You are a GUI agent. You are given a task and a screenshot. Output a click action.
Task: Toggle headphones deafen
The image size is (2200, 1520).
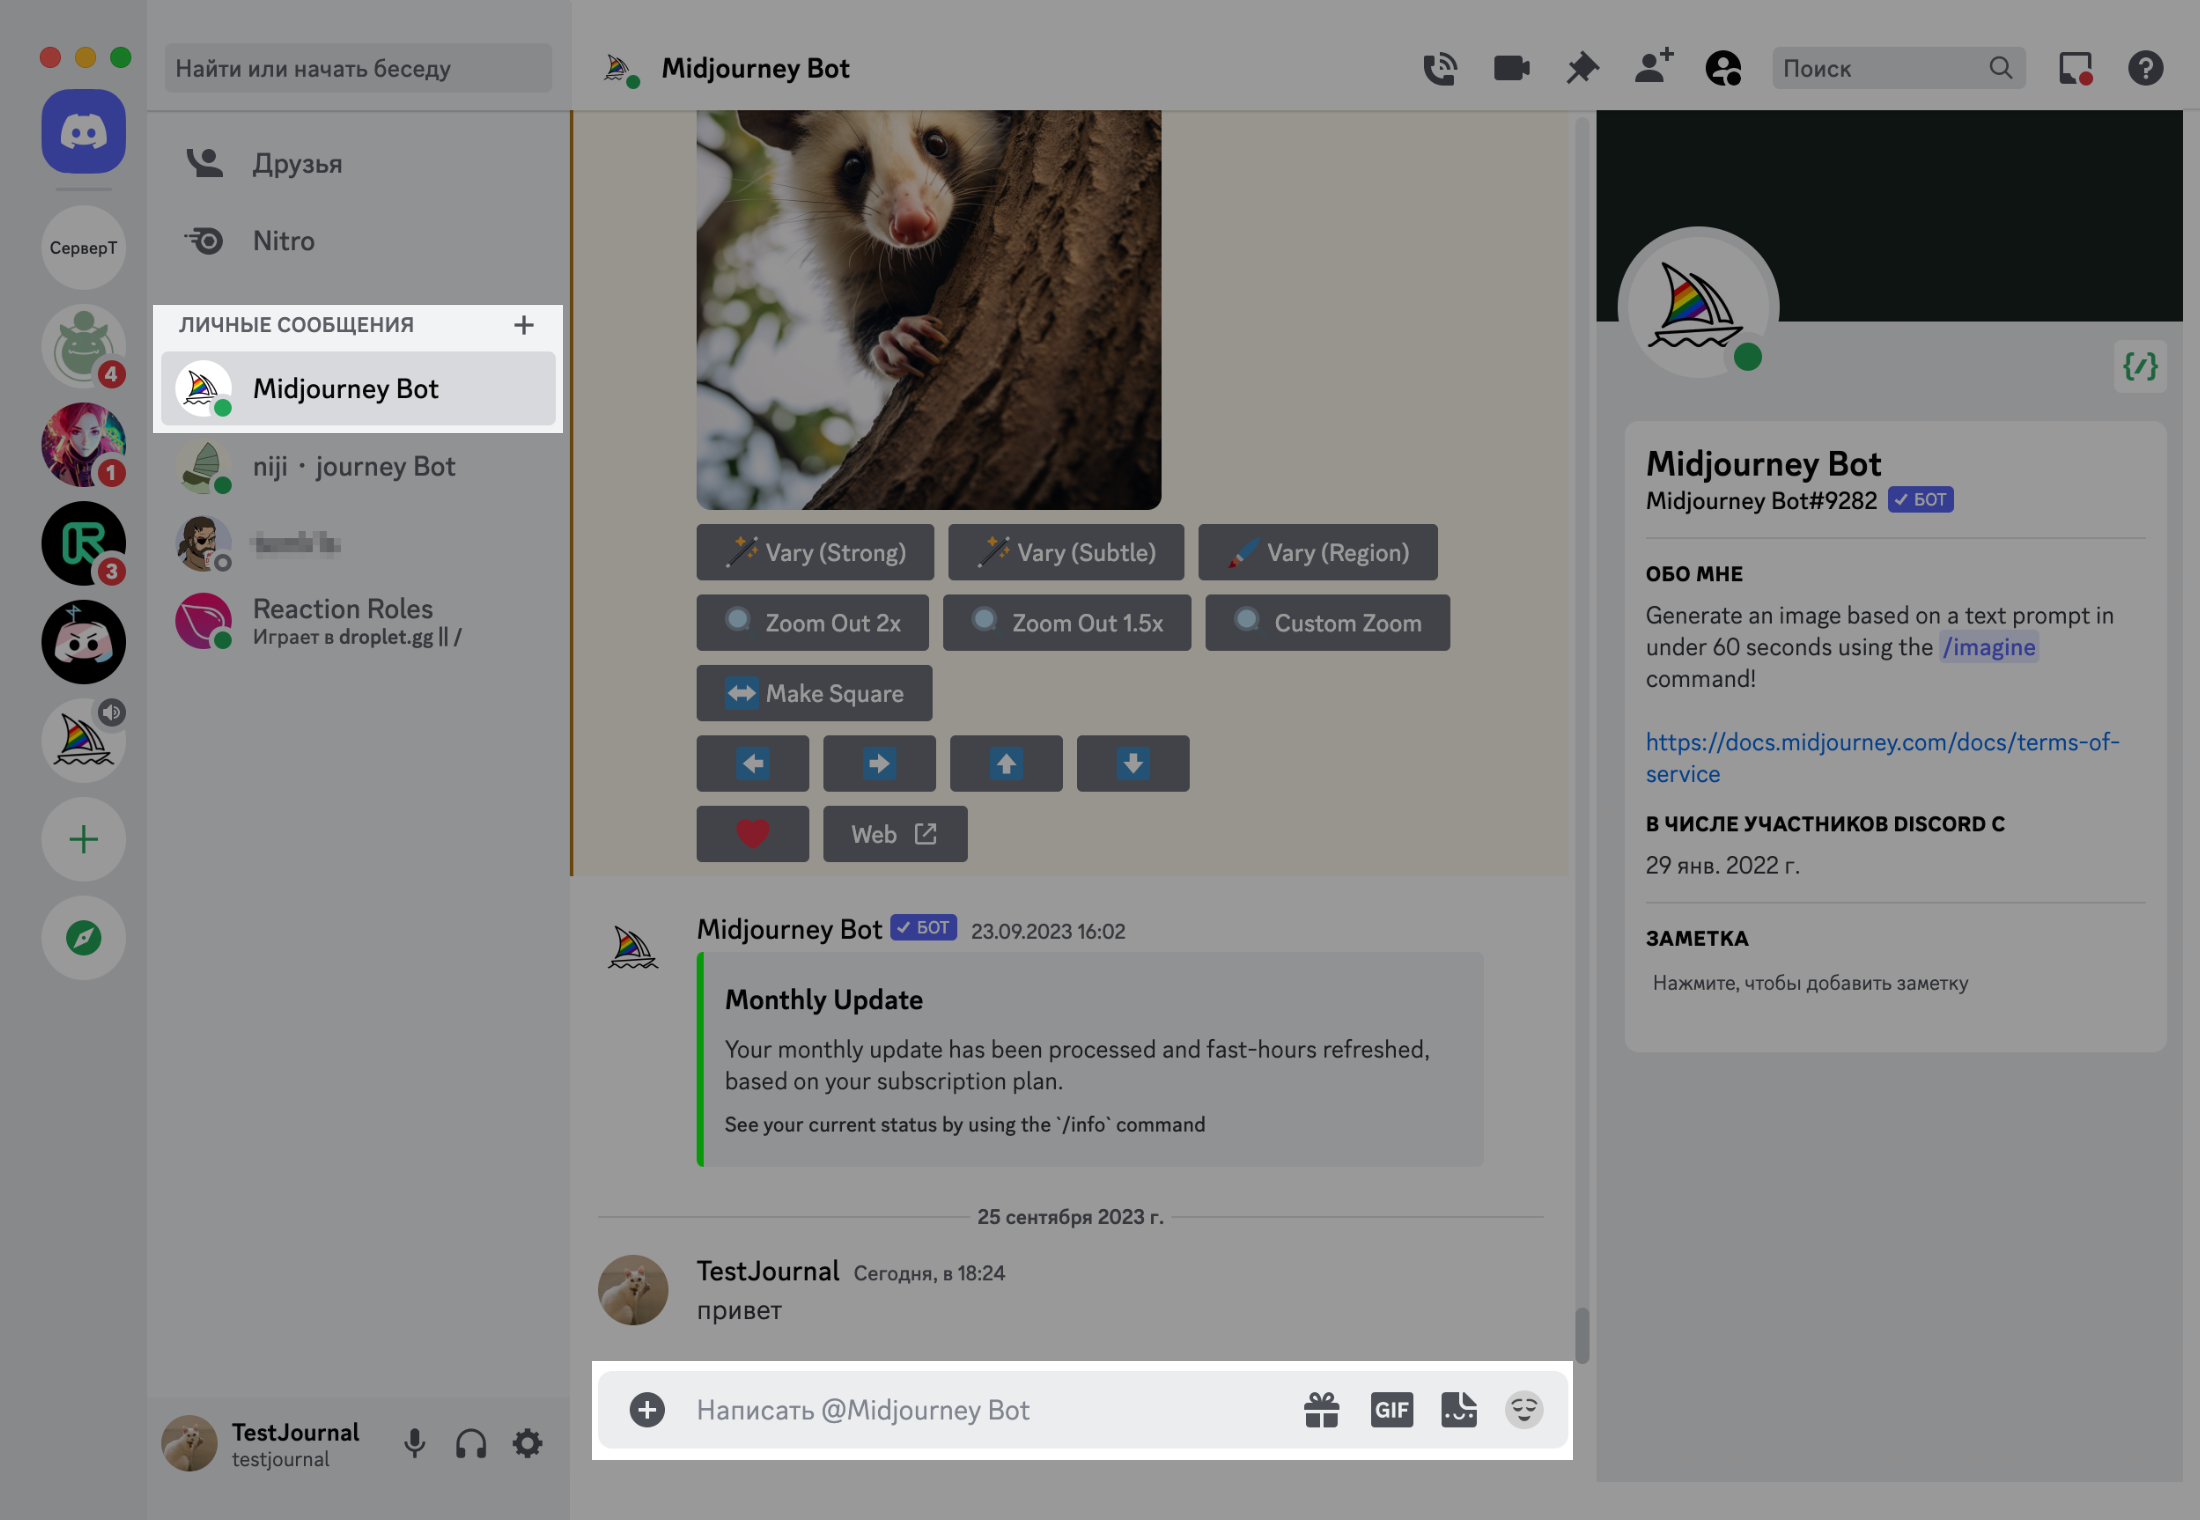471,1443
